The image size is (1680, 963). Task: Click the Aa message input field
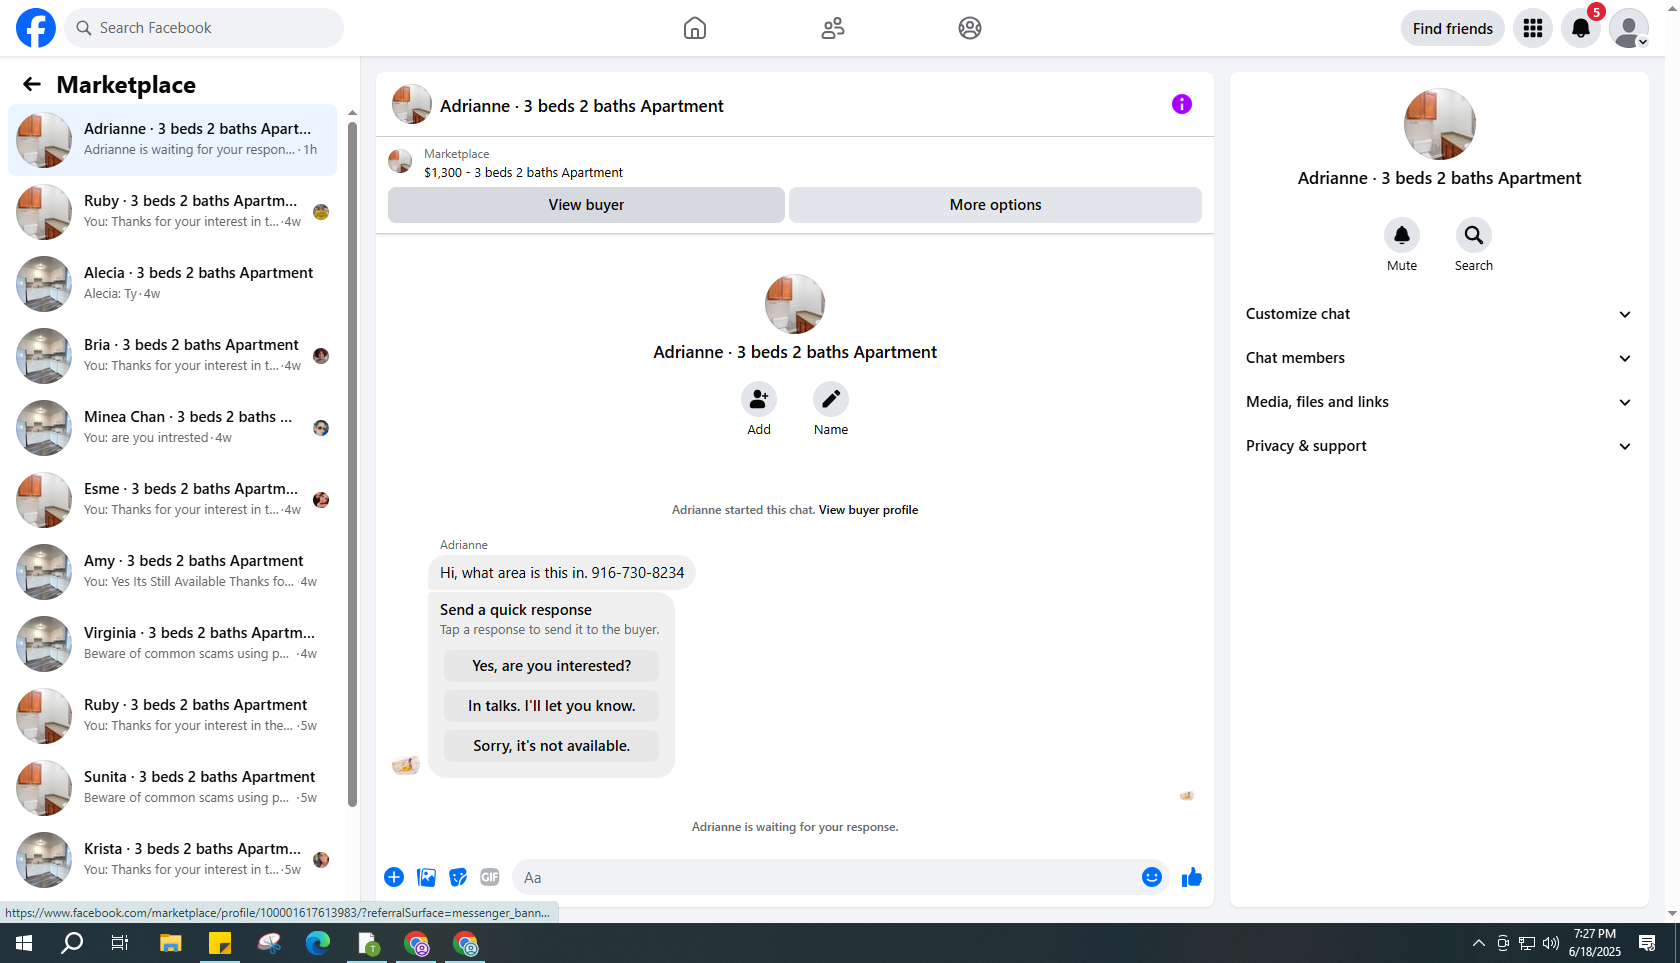[826, 877]
